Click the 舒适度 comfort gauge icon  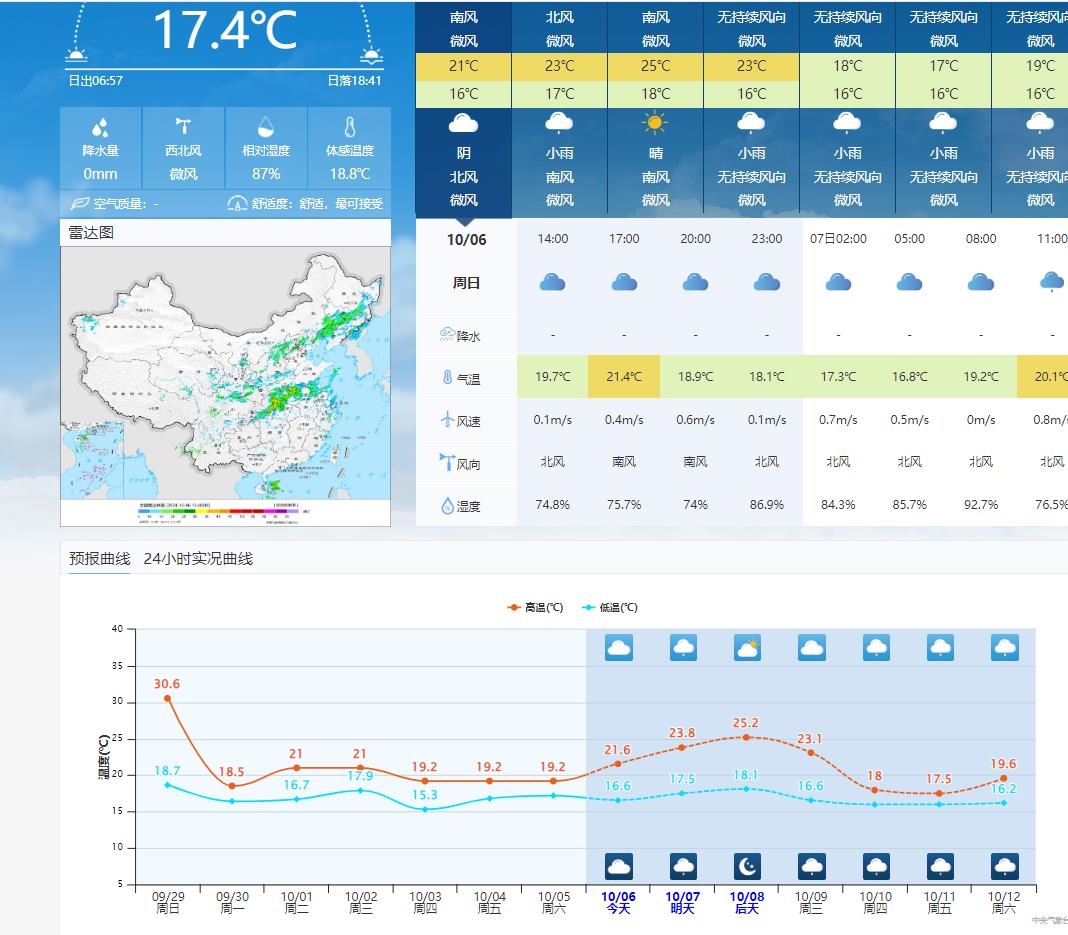coord(236,204)
